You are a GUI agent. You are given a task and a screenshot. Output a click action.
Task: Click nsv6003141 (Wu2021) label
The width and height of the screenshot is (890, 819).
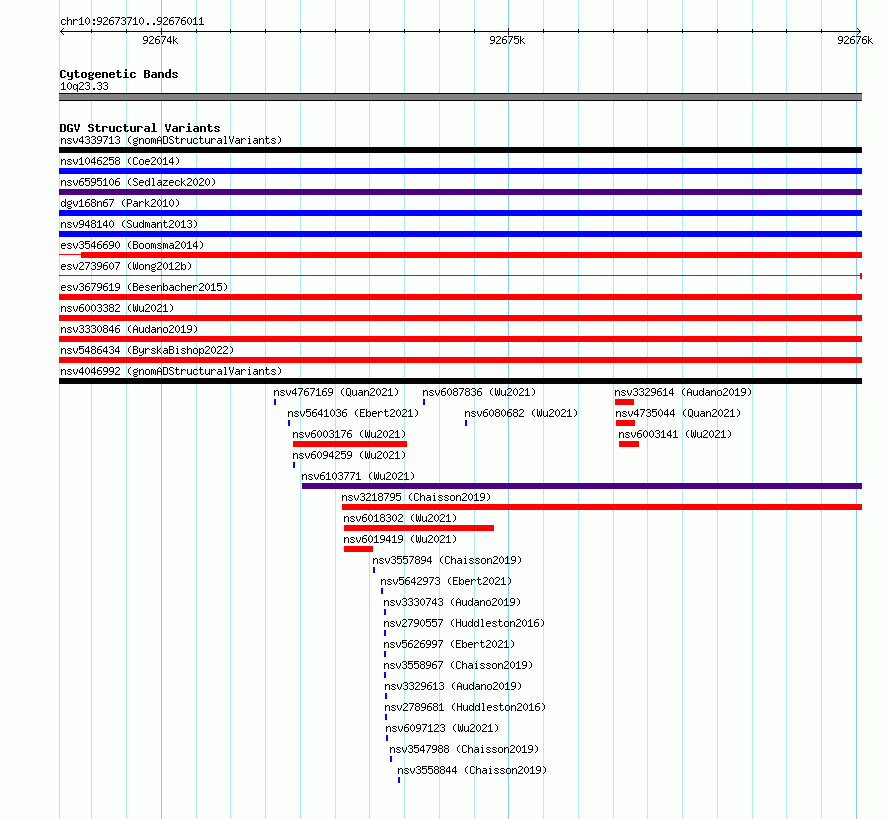675,434
